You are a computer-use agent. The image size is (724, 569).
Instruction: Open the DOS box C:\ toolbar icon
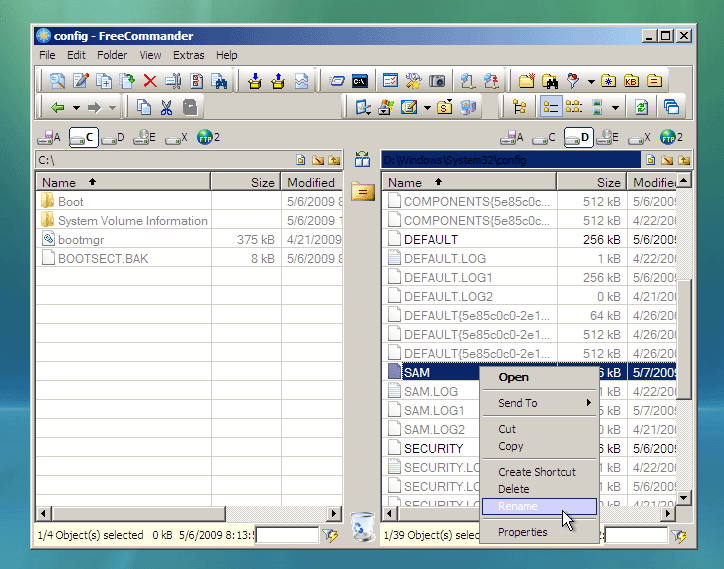click(360, 81)
